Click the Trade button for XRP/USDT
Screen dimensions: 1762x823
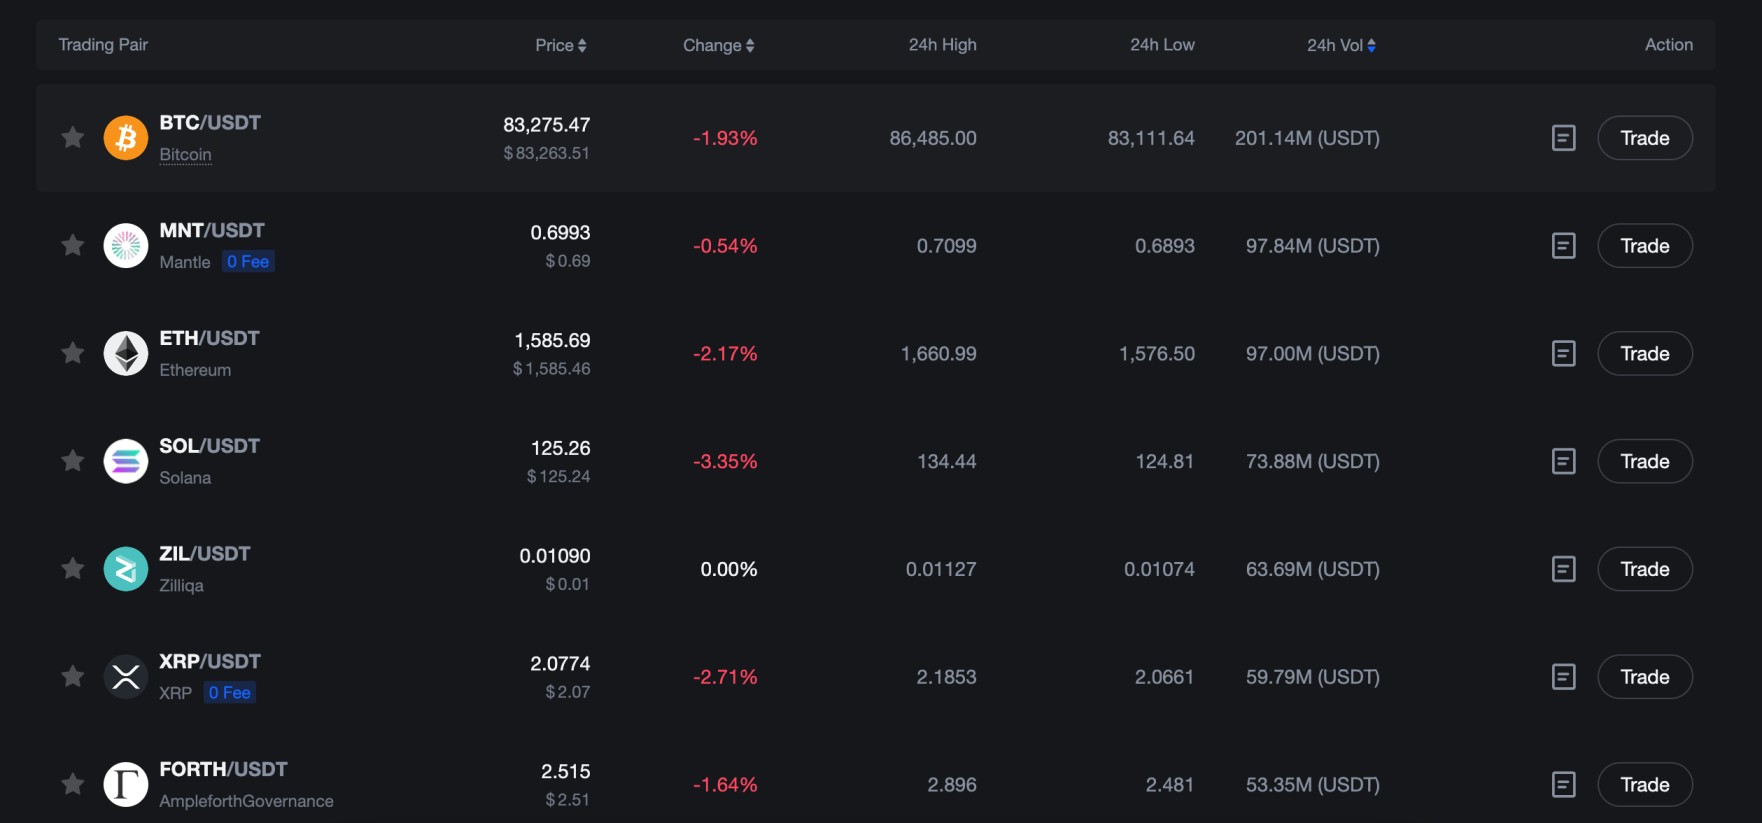pyautogui.click(x=1645, y=677)
